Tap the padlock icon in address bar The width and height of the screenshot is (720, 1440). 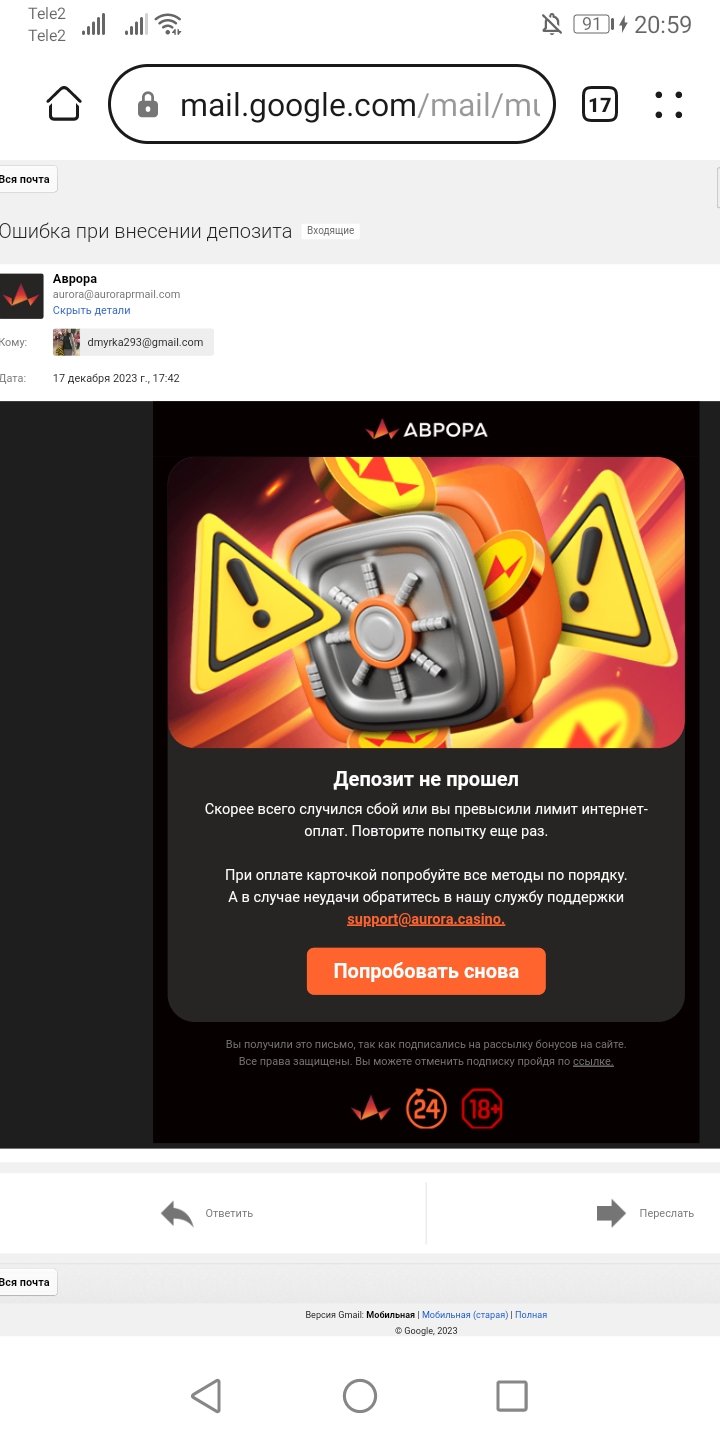pos(148,105)
